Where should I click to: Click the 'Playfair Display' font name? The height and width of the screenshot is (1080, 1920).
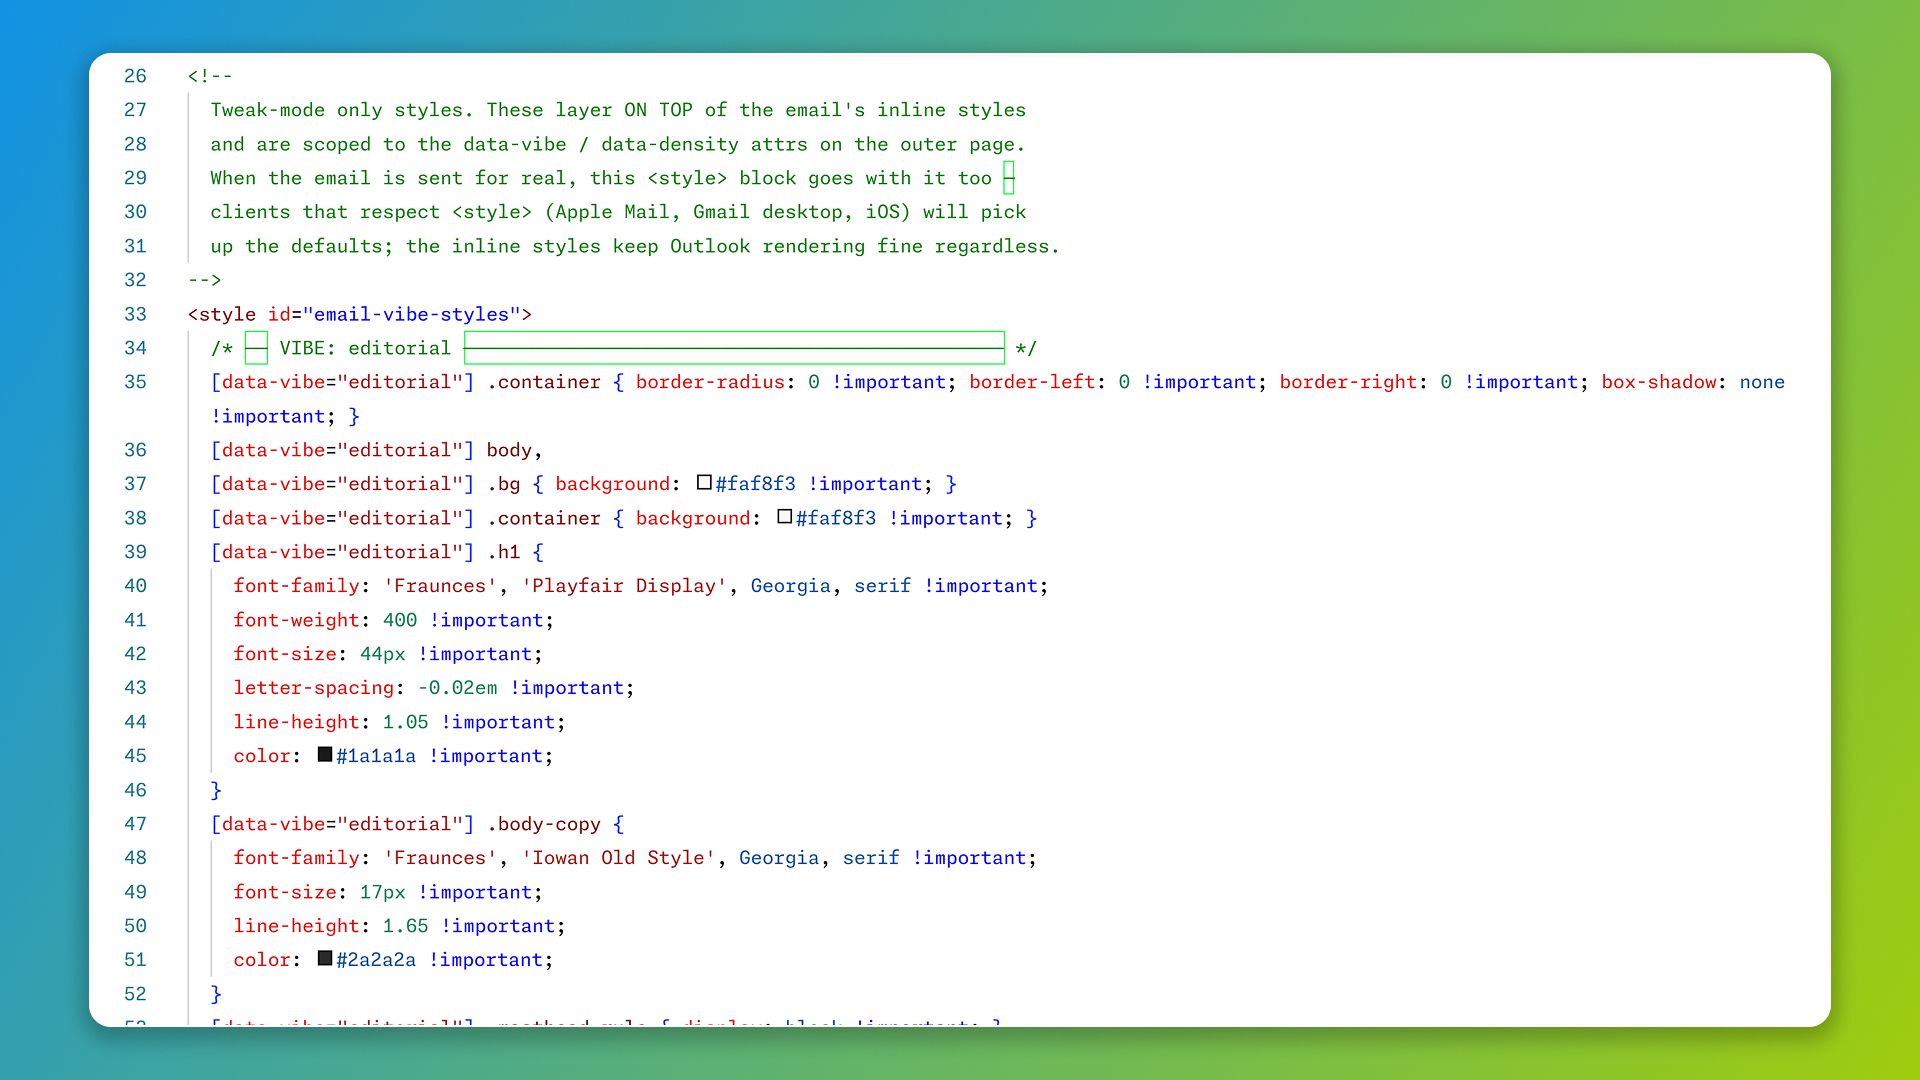click(624, 586)
